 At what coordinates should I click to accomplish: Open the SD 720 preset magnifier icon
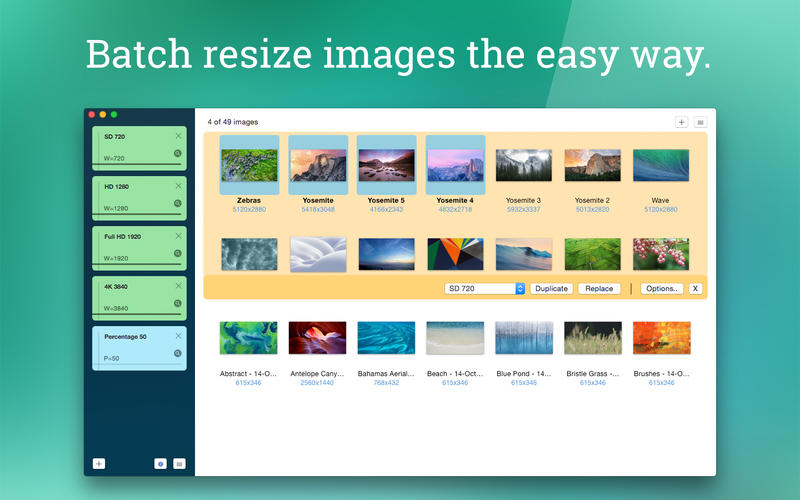[178, 153]
